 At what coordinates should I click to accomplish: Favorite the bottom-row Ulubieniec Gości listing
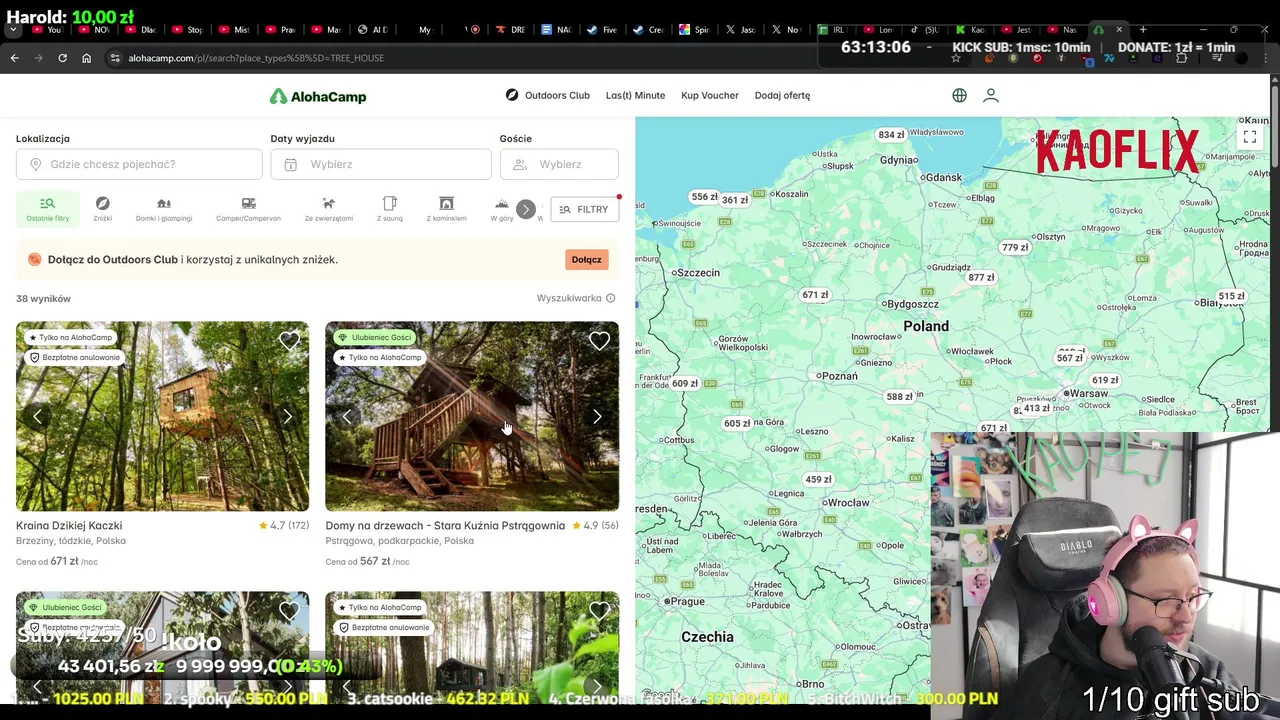pyautogui.click(x=289, y=611)
